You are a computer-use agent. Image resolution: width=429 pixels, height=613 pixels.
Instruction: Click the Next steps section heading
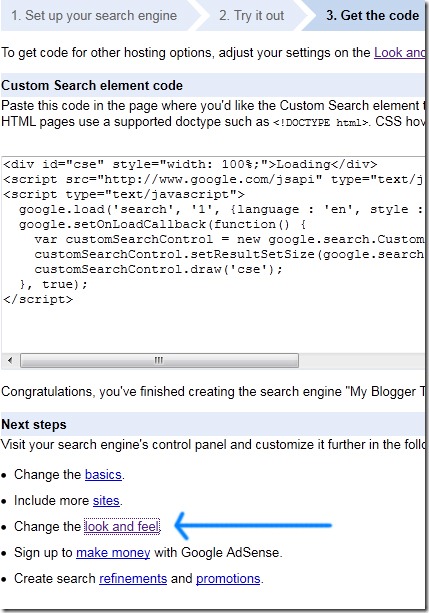click(x=34, y=425)
